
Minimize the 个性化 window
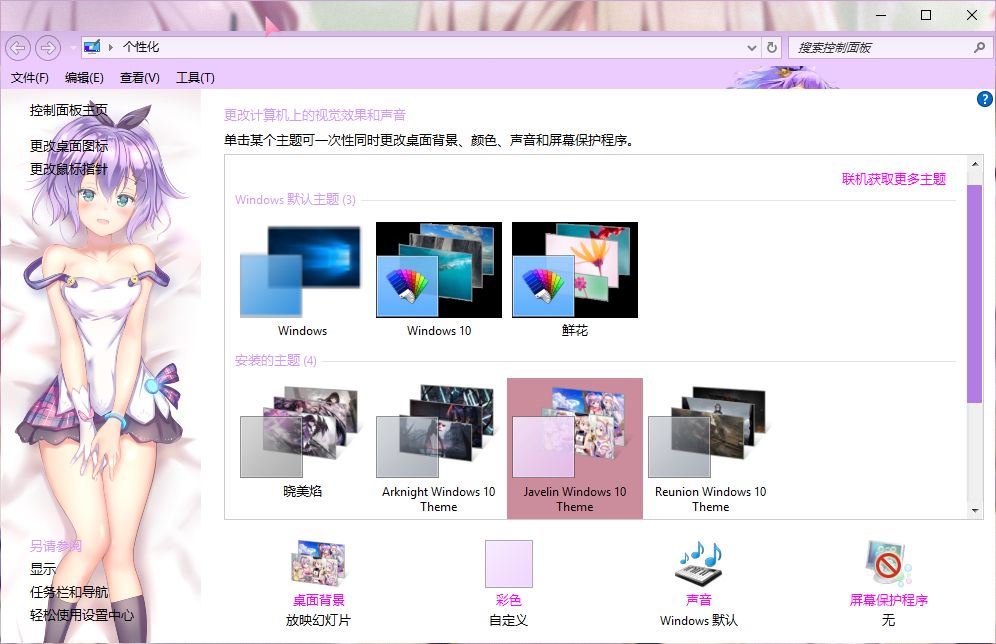880,15
